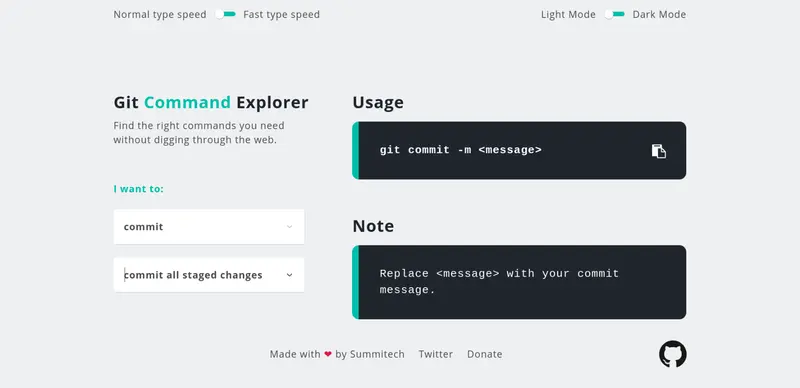
Task: Click the 'I want to:' label
Action: coord(138,189)
